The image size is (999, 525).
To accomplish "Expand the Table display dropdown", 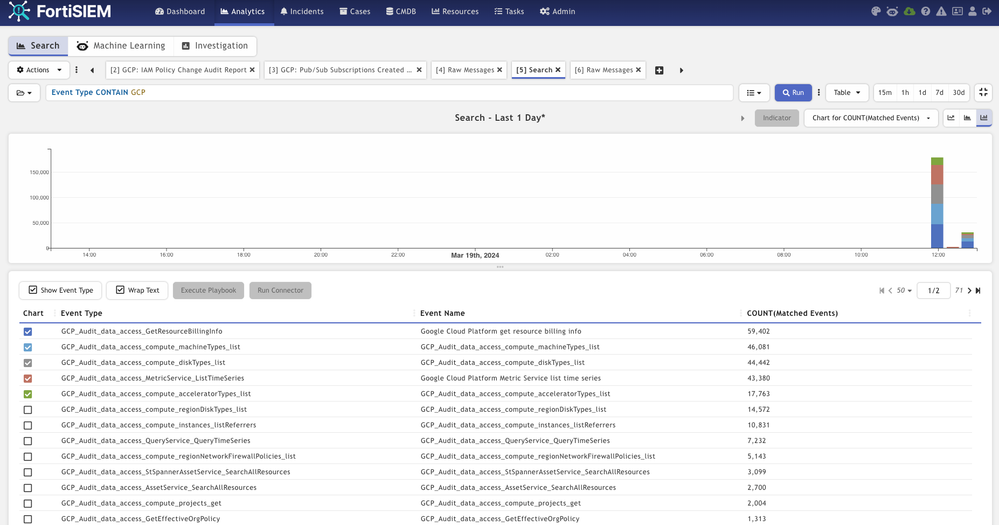I will pyautogui.click(x=846, y=93).
